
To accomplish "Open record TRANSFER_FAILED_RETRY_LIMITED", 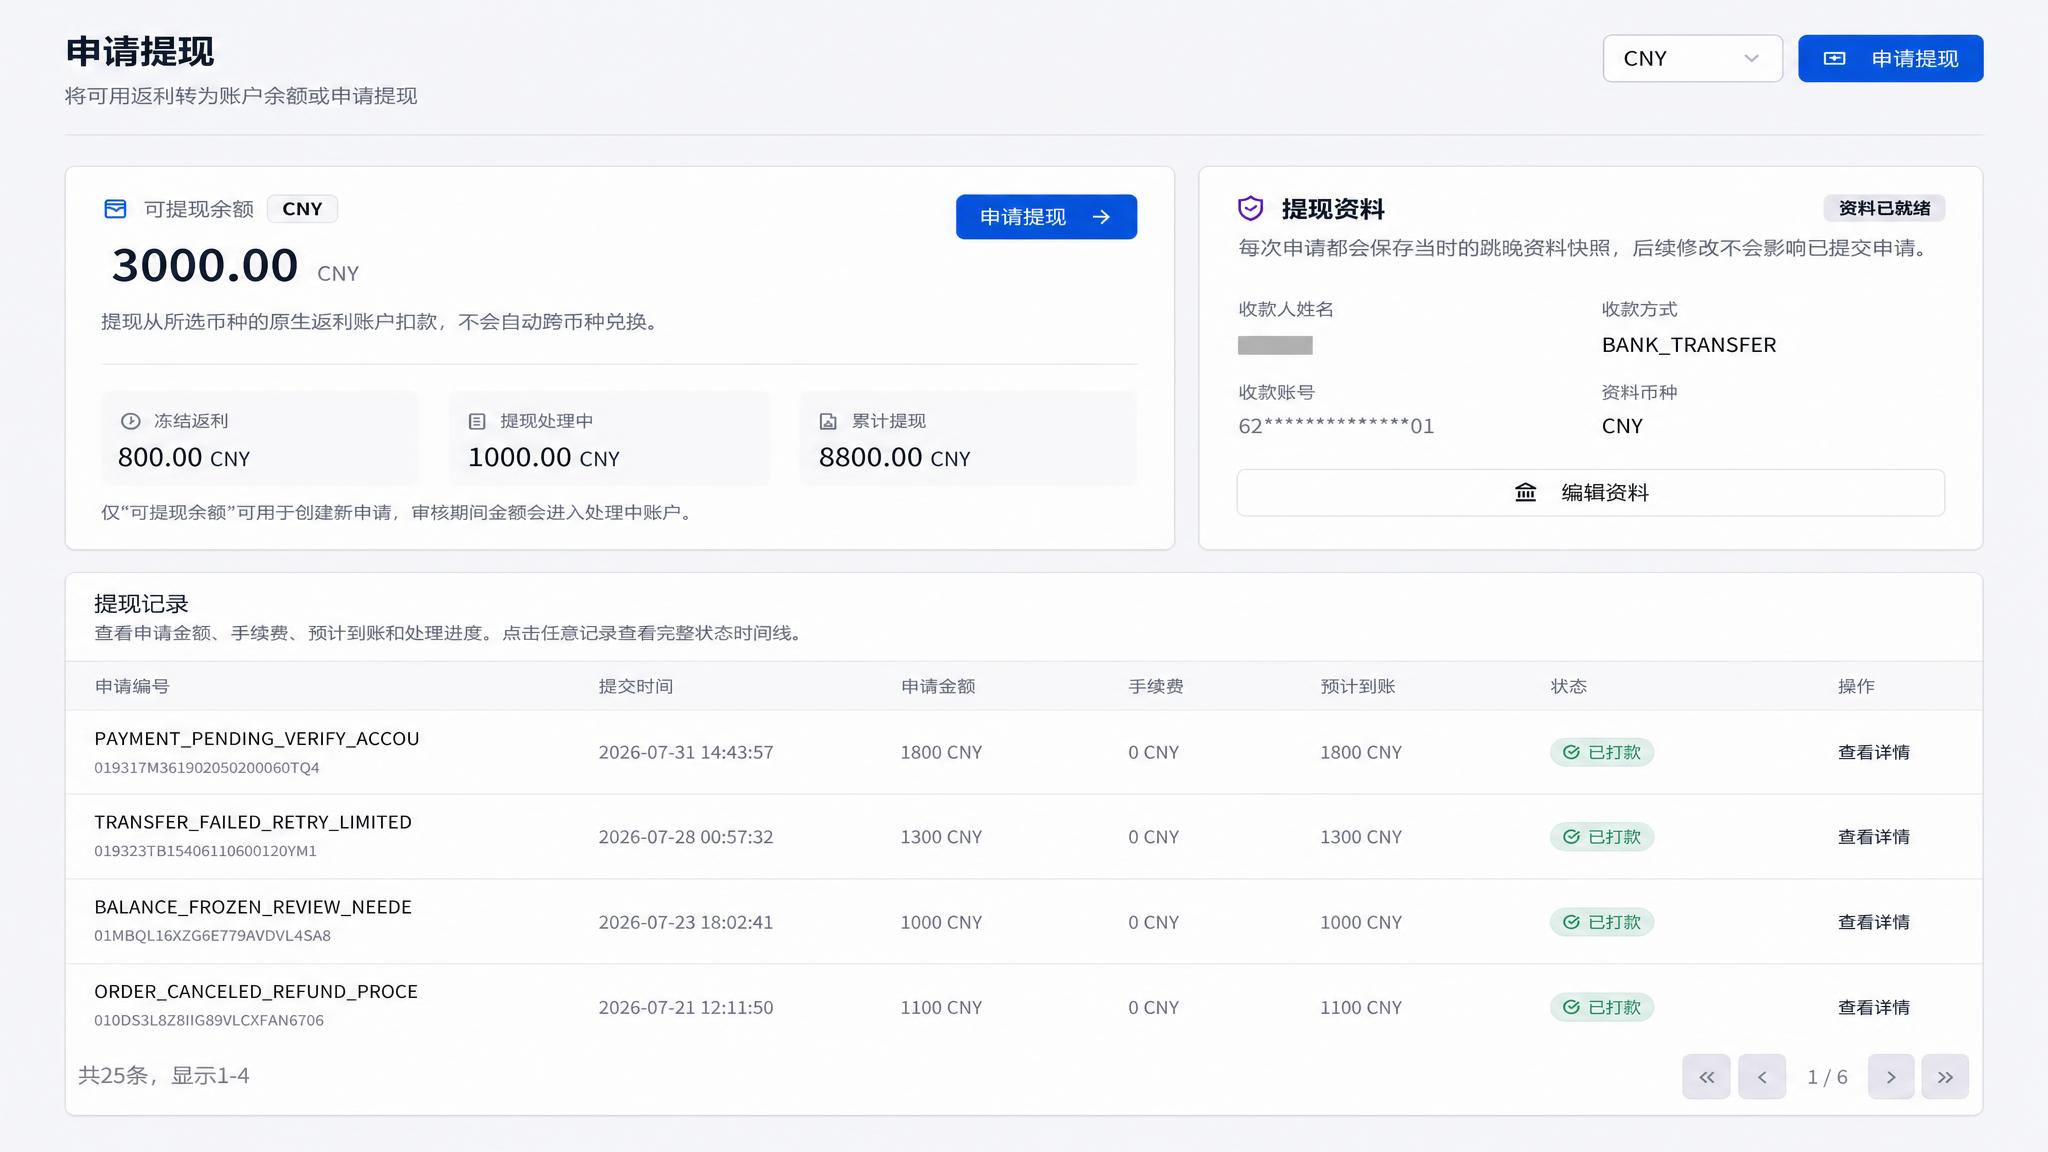I will pos(253,822).
